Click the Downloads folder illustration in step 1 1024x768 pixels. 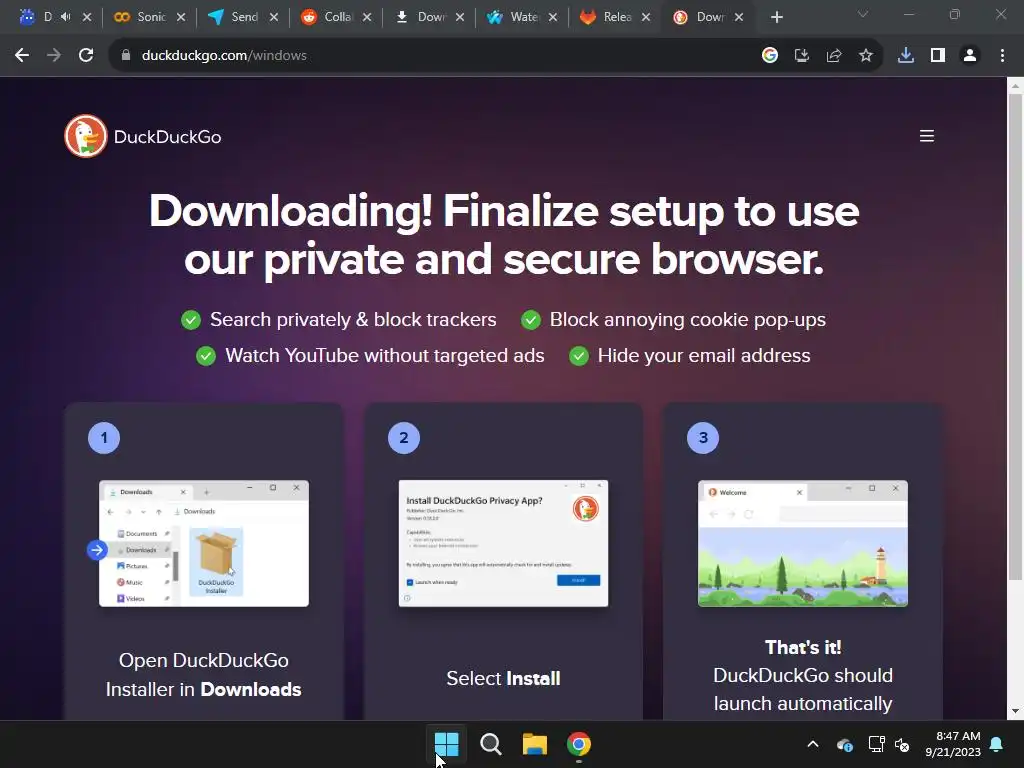pos(204,543)
